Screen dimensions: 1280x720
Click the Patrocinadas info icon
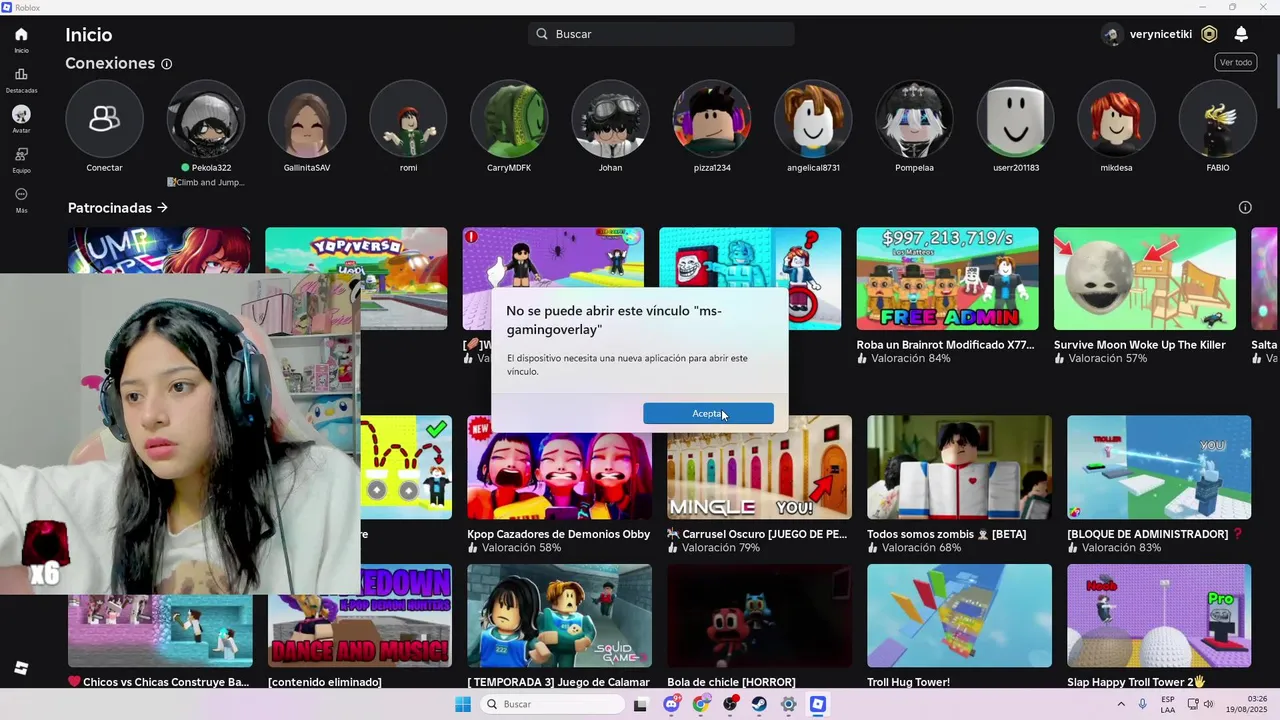coord(1245,208)
